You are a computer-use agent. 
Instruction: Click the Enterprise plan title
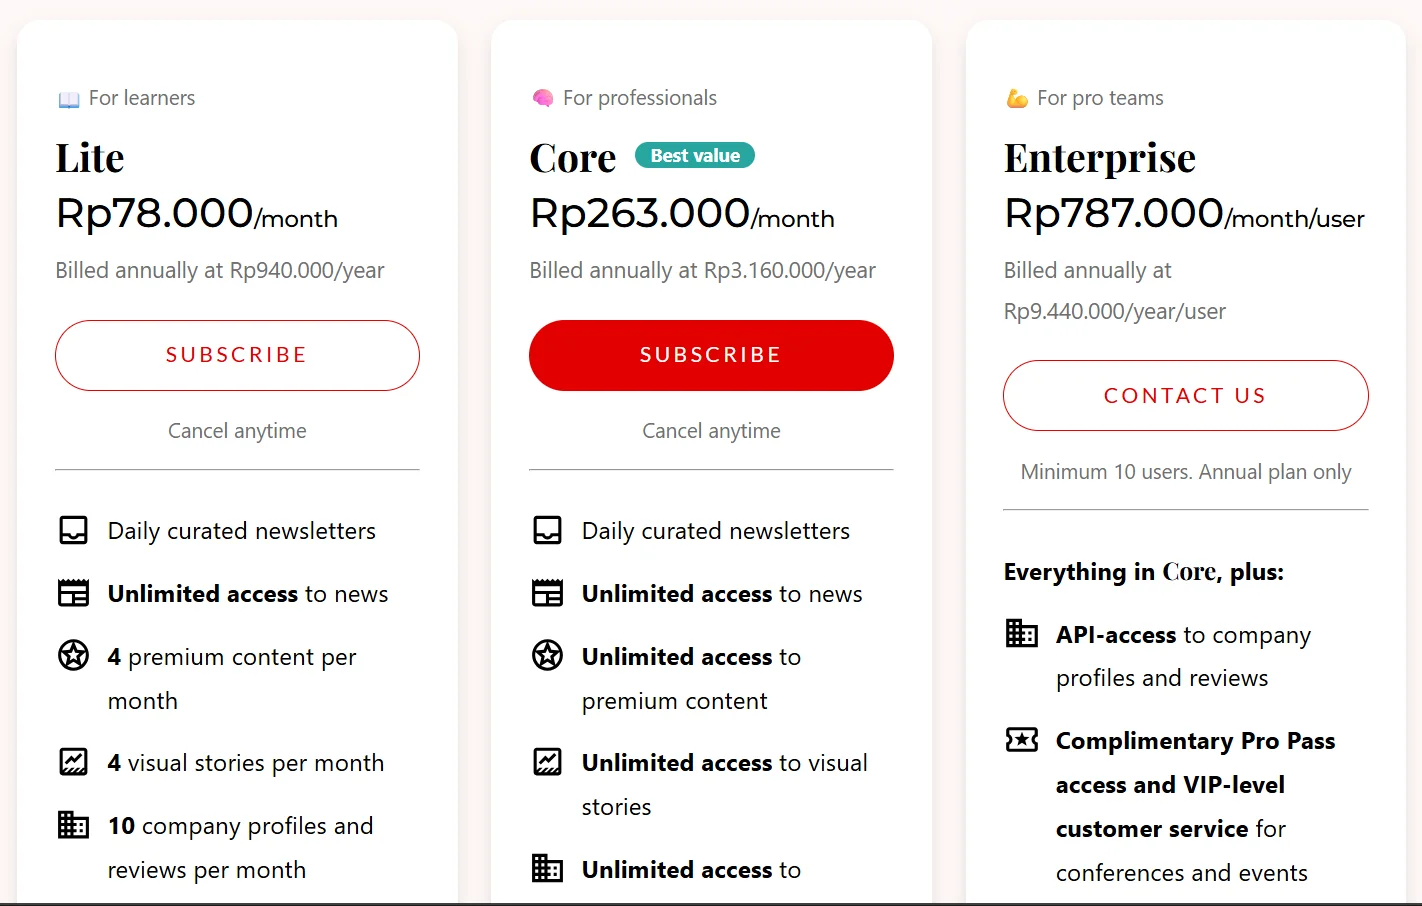(1099, 158)
